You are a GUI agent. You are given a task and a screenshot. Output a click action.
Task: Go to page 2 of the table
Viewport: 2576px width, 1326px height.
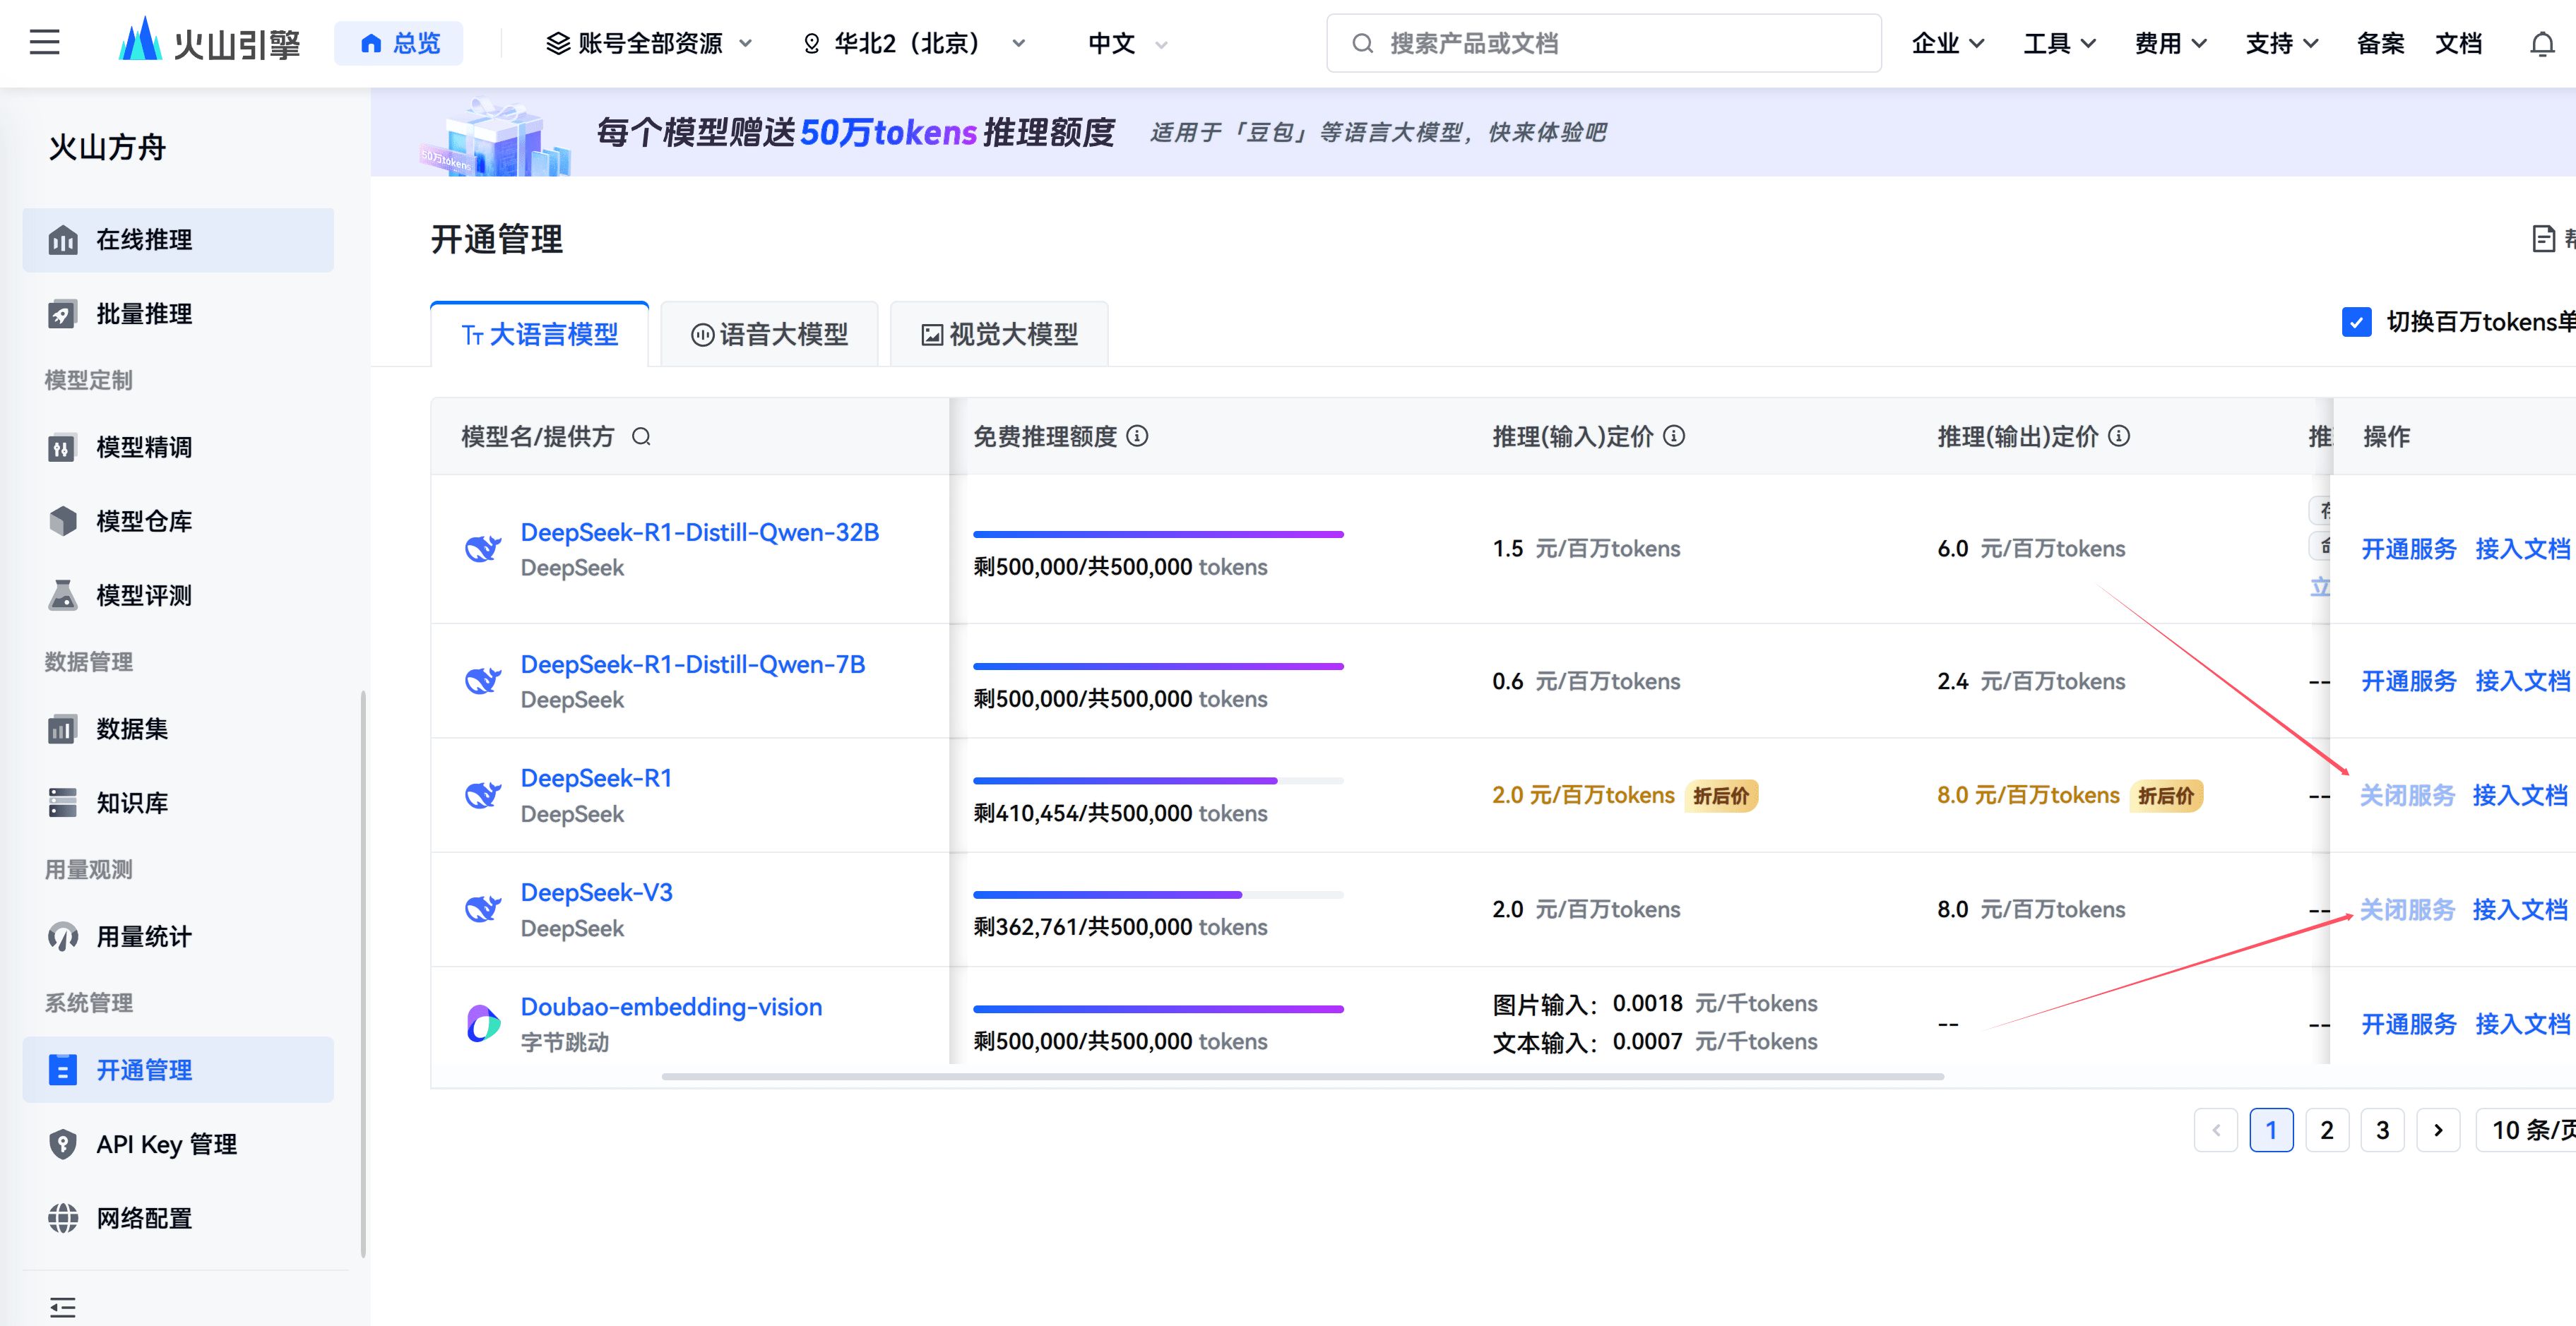point(2327,1130)
